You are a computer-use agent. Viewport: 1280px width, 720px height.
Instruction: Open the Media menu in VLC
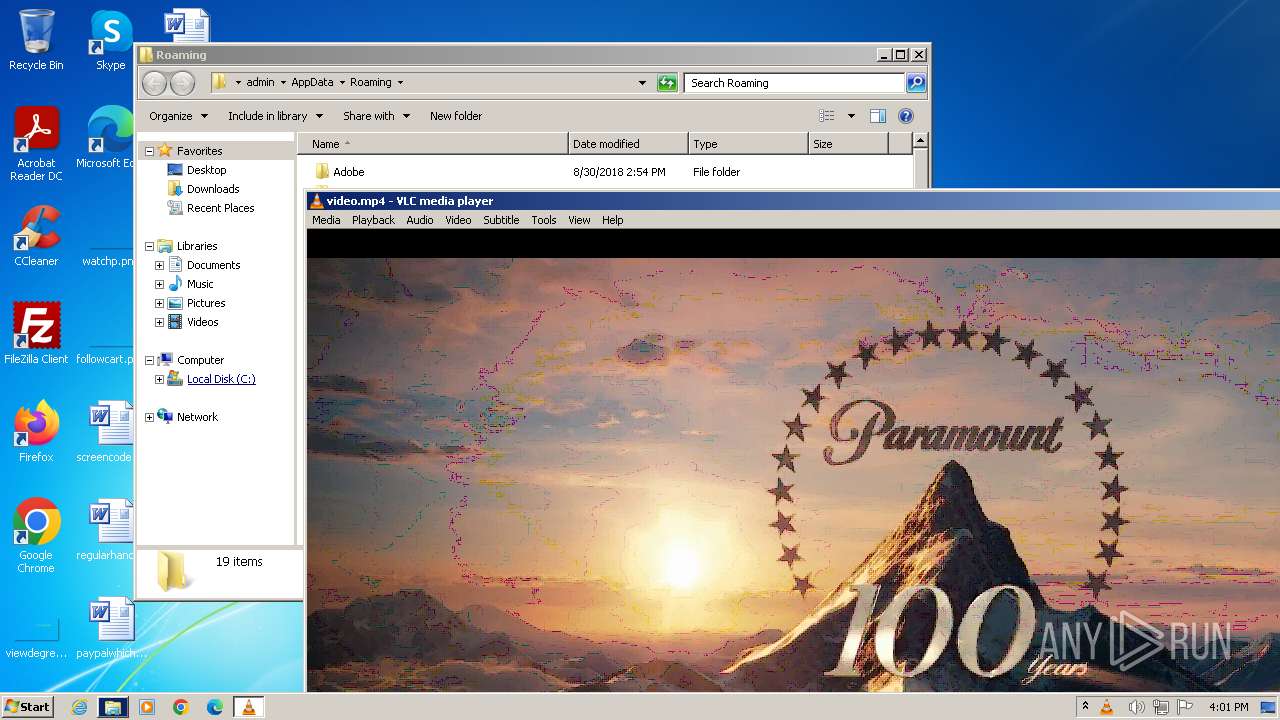click(326, 220)
